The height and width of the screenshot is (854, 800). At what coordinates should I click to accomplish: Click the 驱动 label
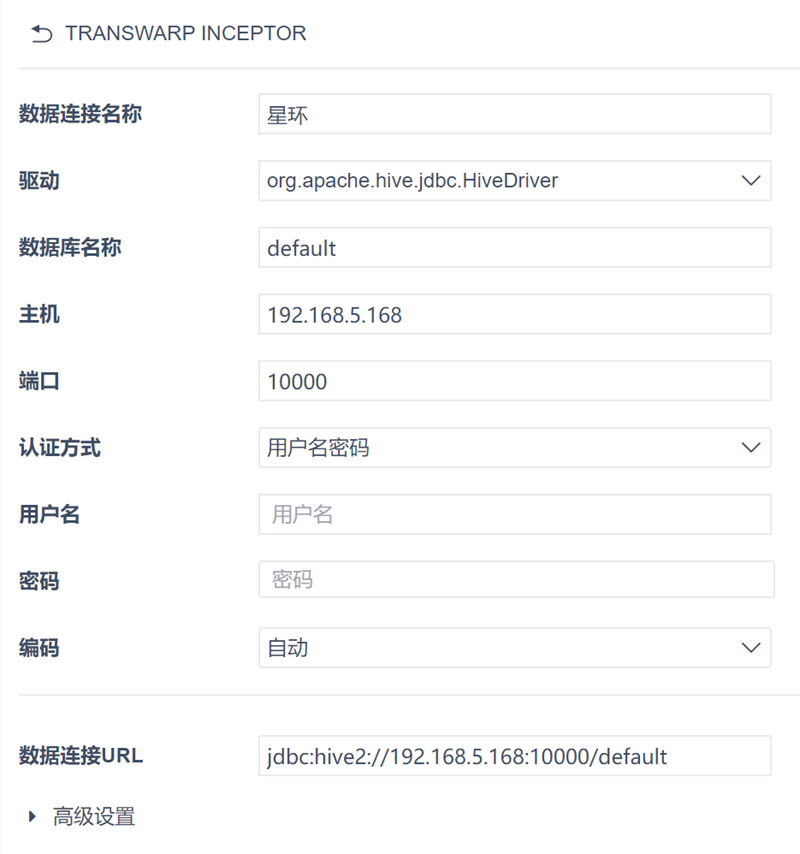[x=39, y=180]
